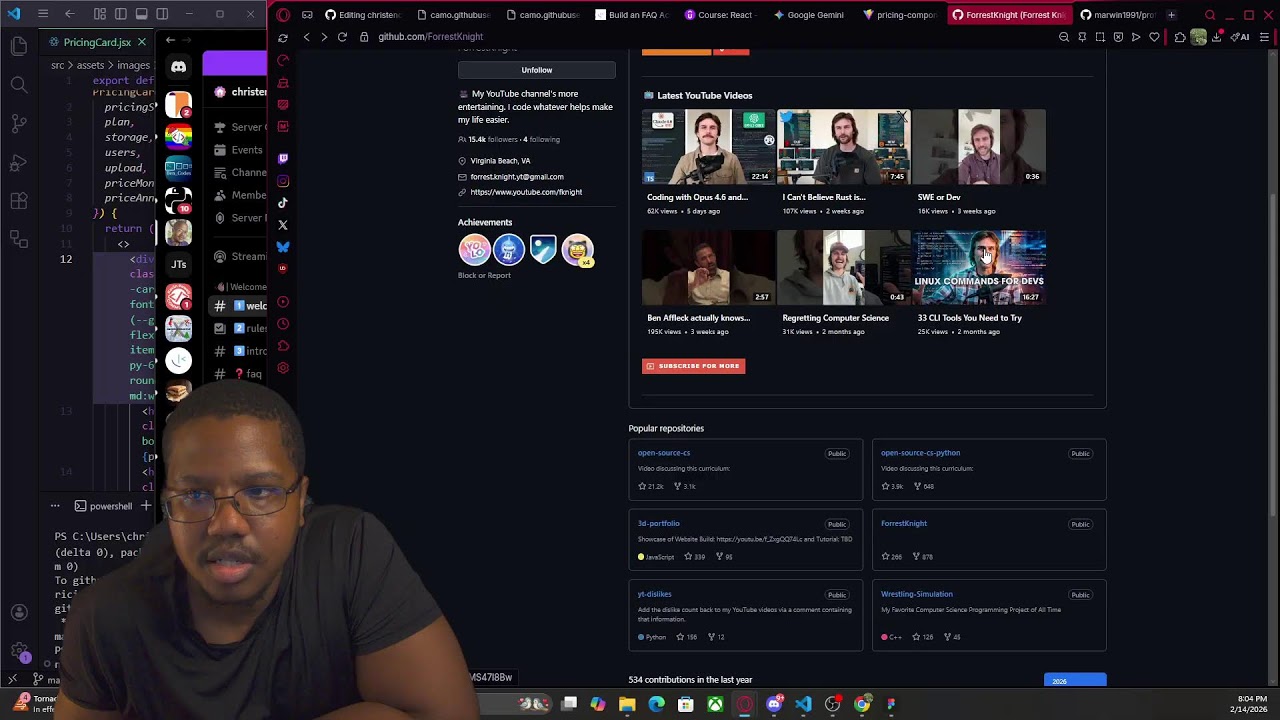Viewport: 1280px width, 720px height.
Task: Switch to pricing-compon browser tab
Action: 899,15
